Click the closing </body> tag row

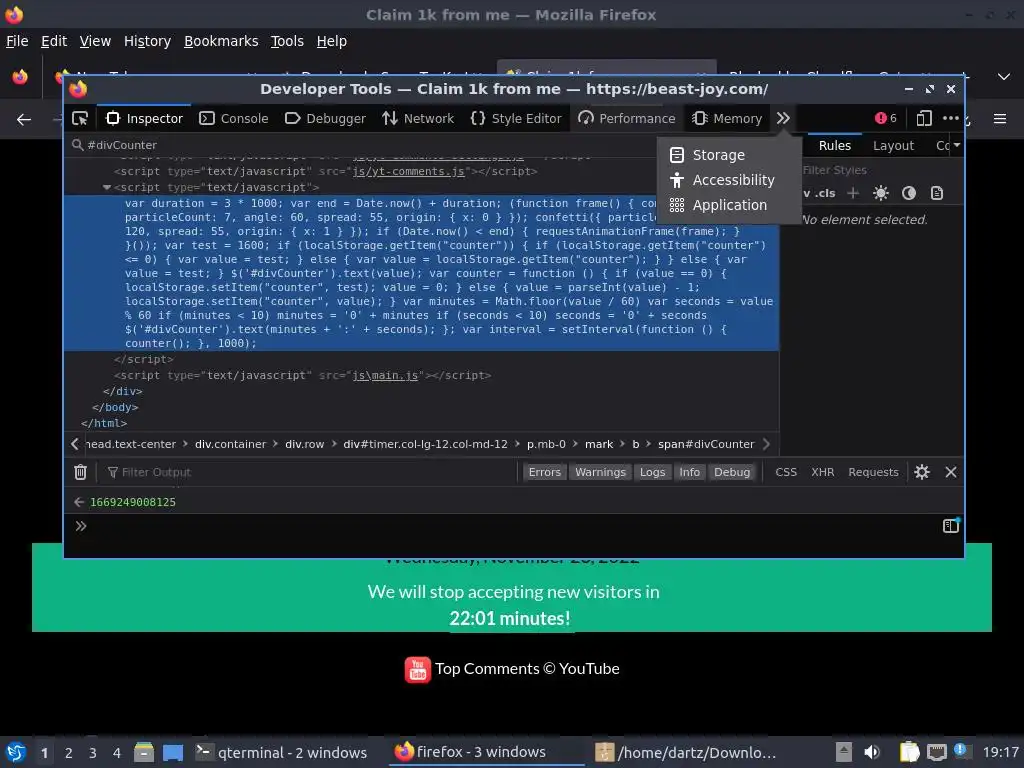[115, 407]
